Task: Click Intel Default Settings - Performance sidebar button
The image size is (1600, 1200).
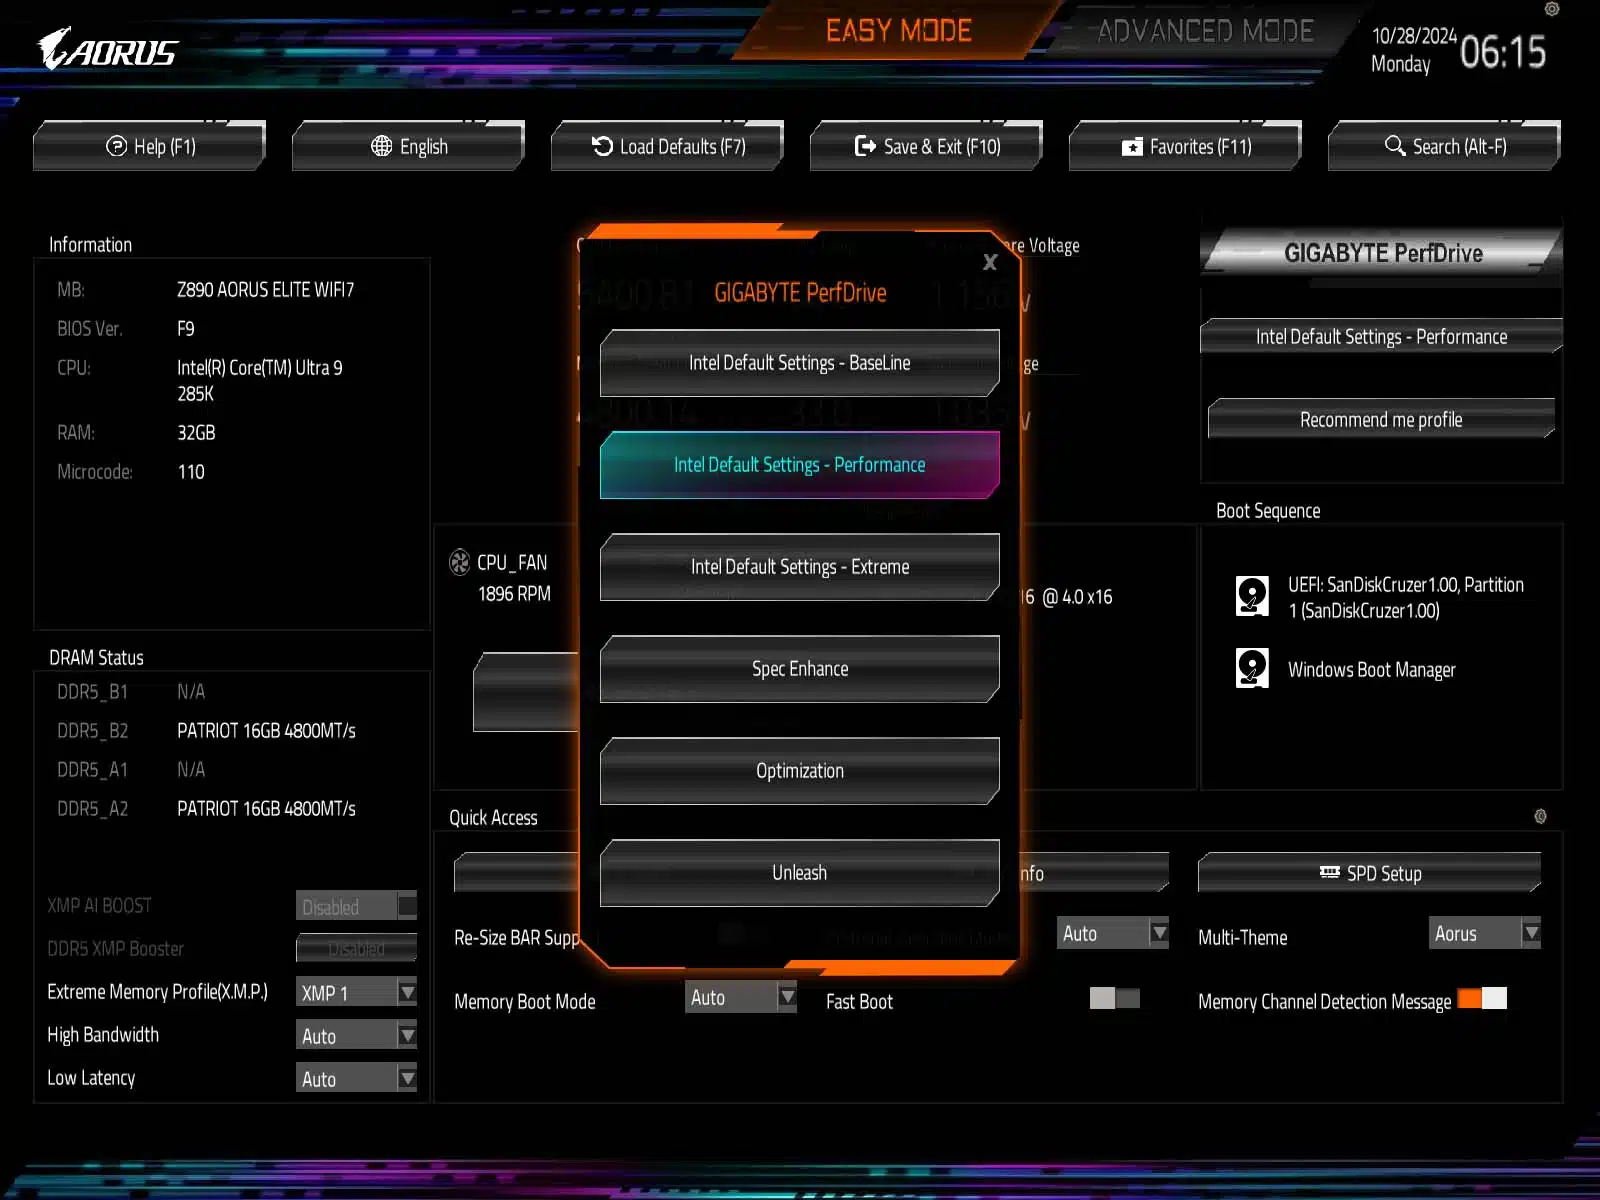Action: (x=1381, y=336)
